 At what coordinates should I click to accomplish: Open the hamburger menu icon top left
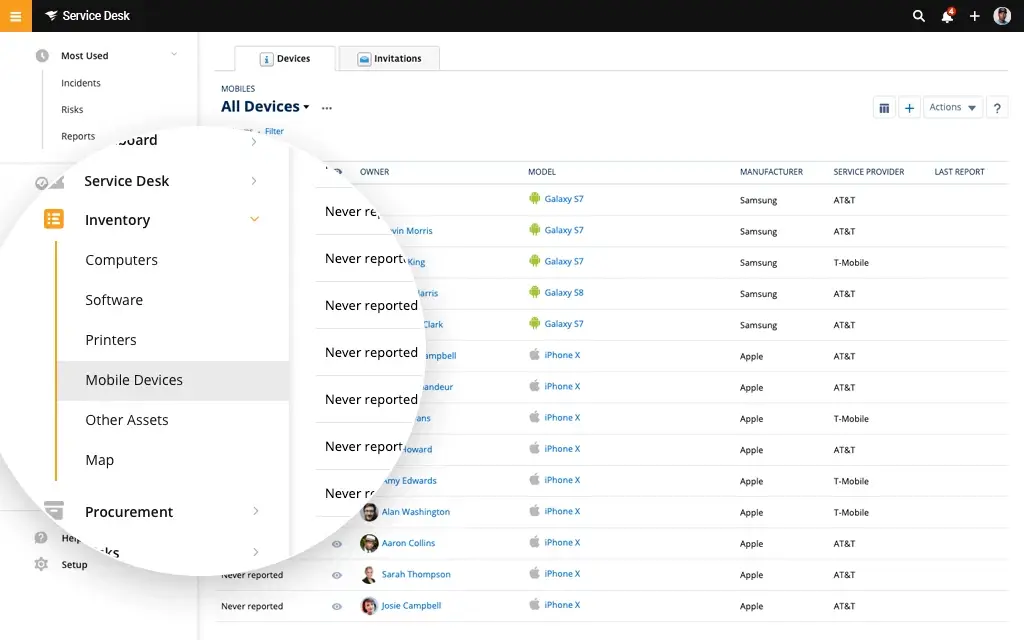[x=14, y=16]
